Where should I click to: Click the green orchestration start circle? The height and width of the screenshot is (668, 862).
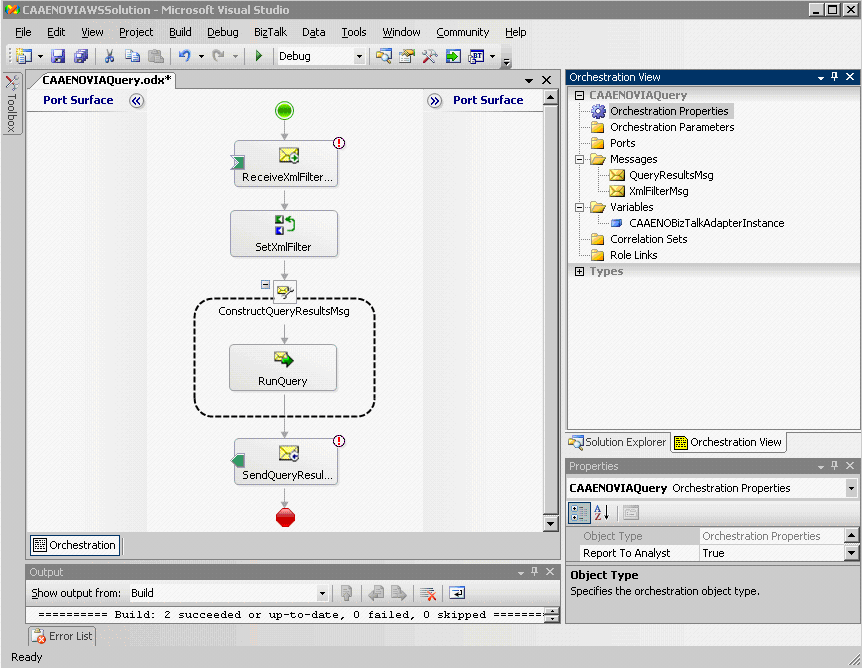284,111
